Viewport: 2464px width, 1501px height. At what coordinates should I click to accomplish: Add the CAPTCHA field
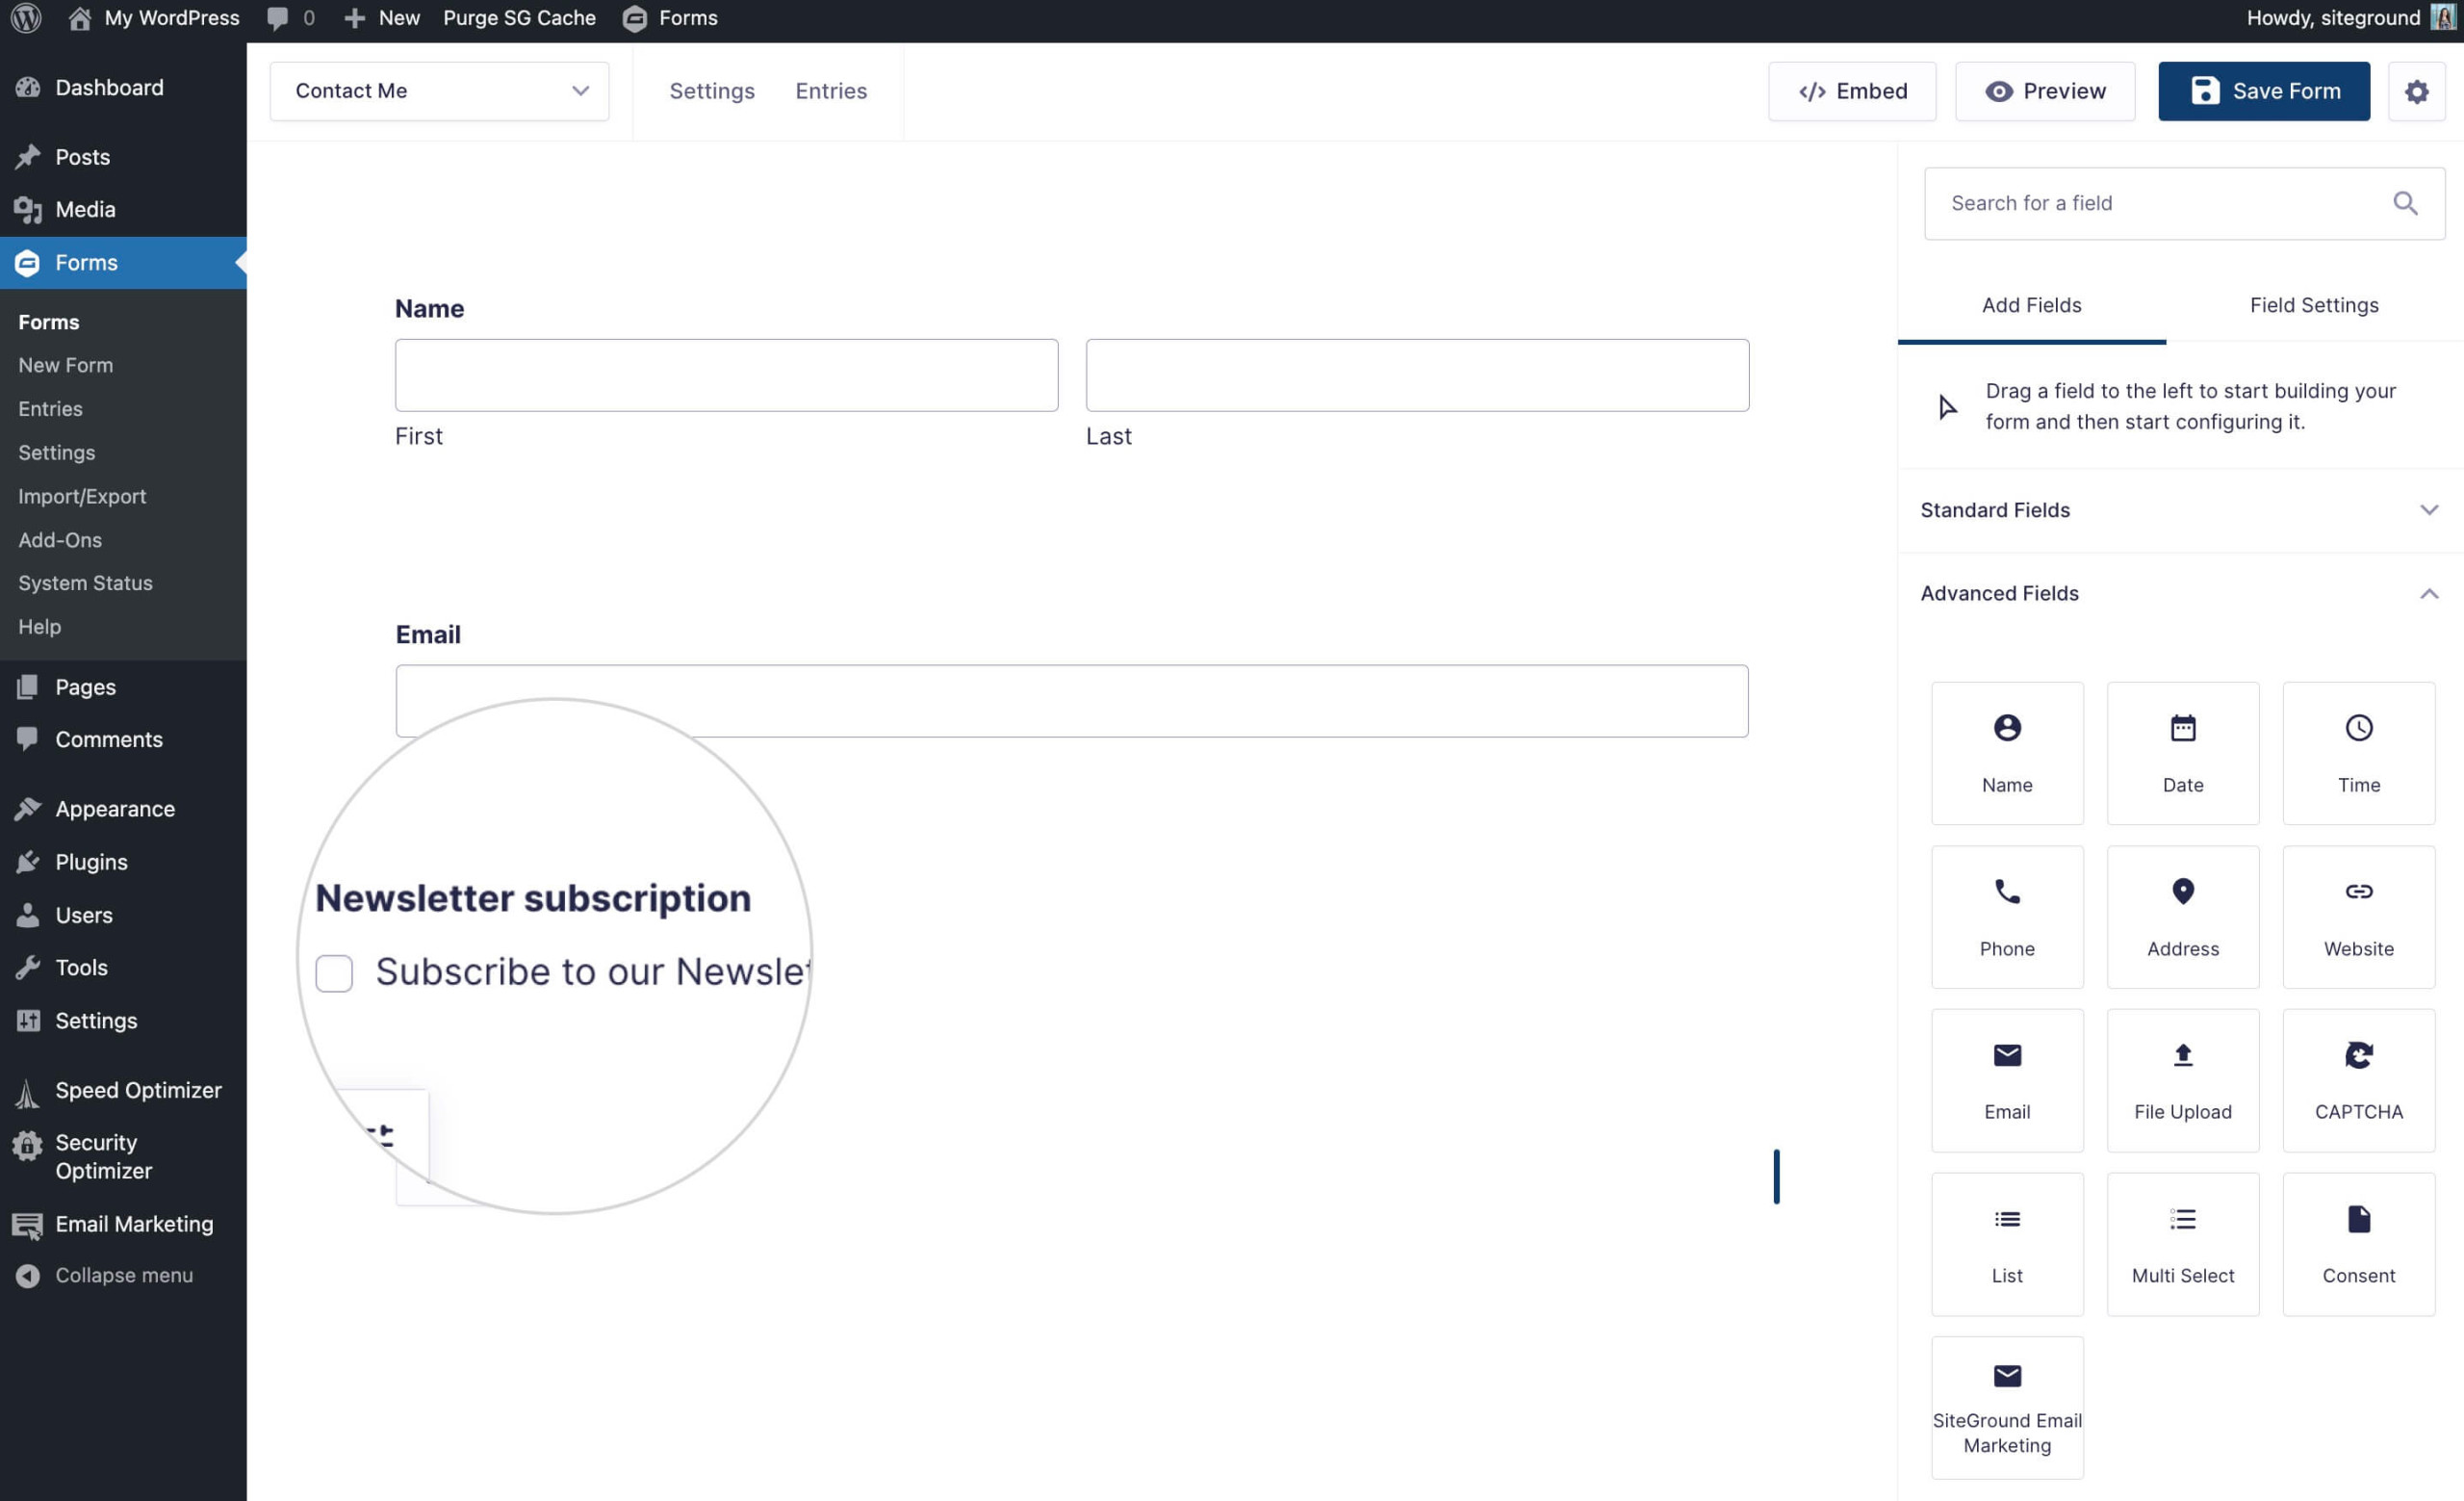click(2359, 1080)
